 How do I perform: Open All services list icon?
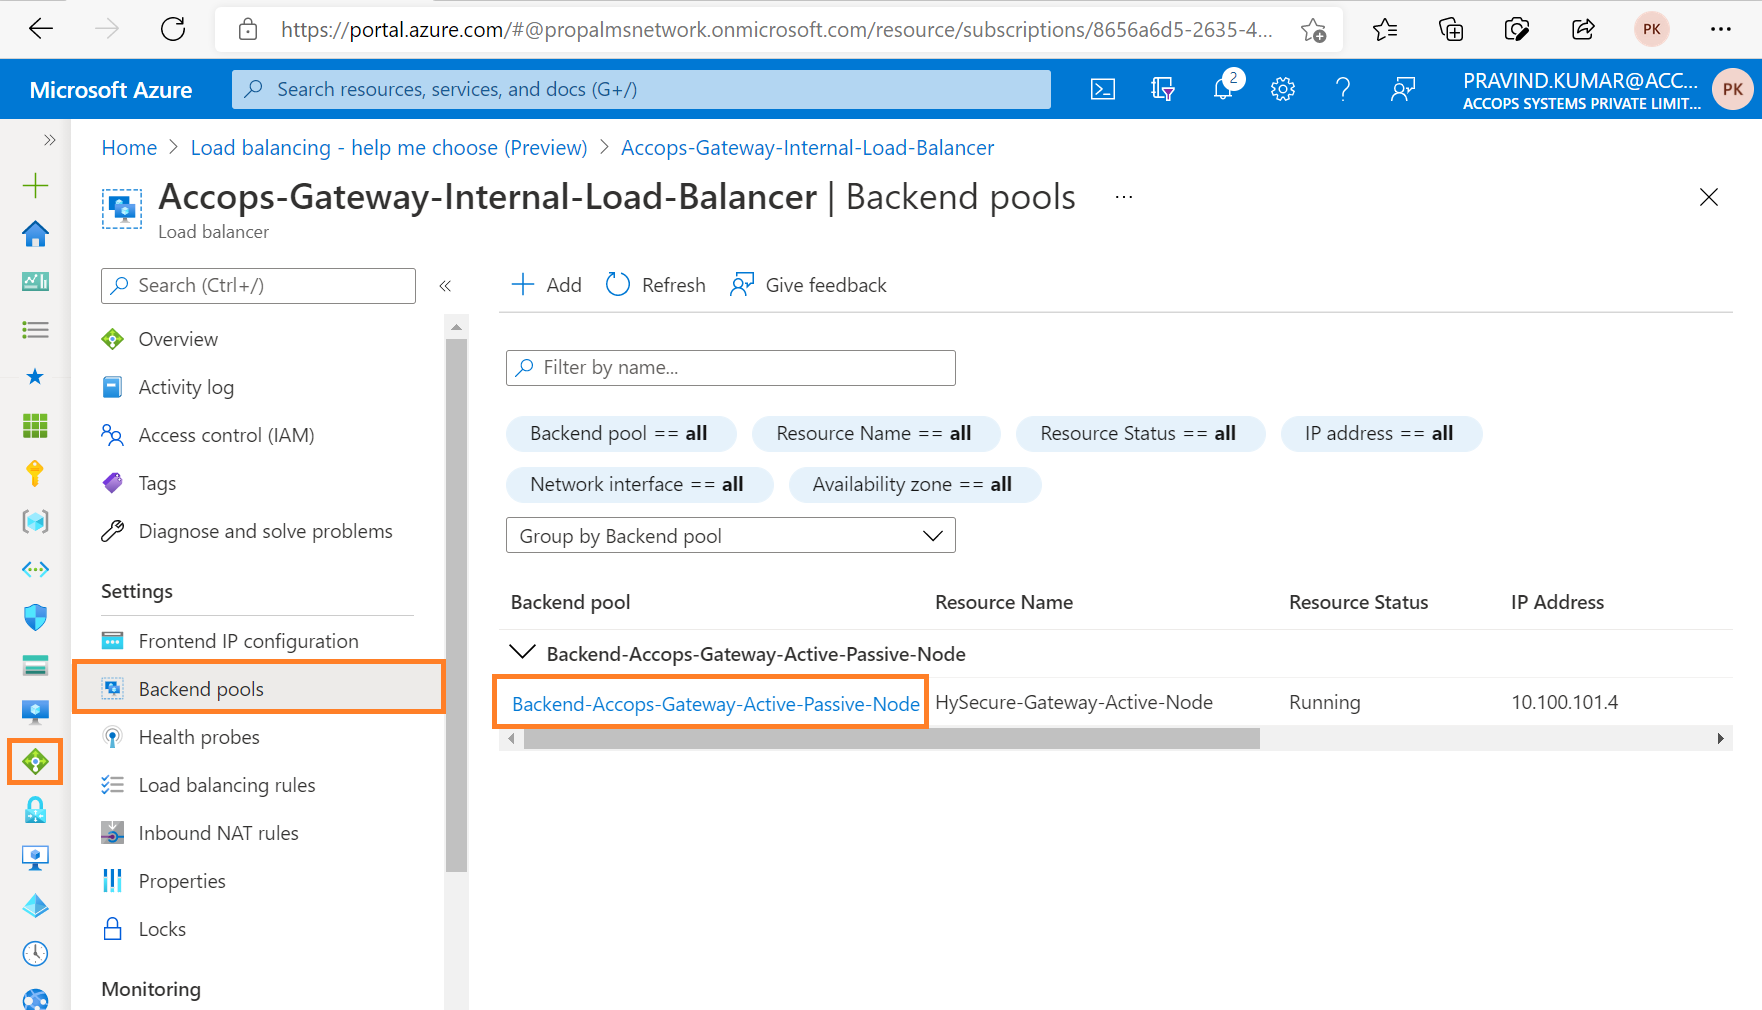[x=35, y=329]
